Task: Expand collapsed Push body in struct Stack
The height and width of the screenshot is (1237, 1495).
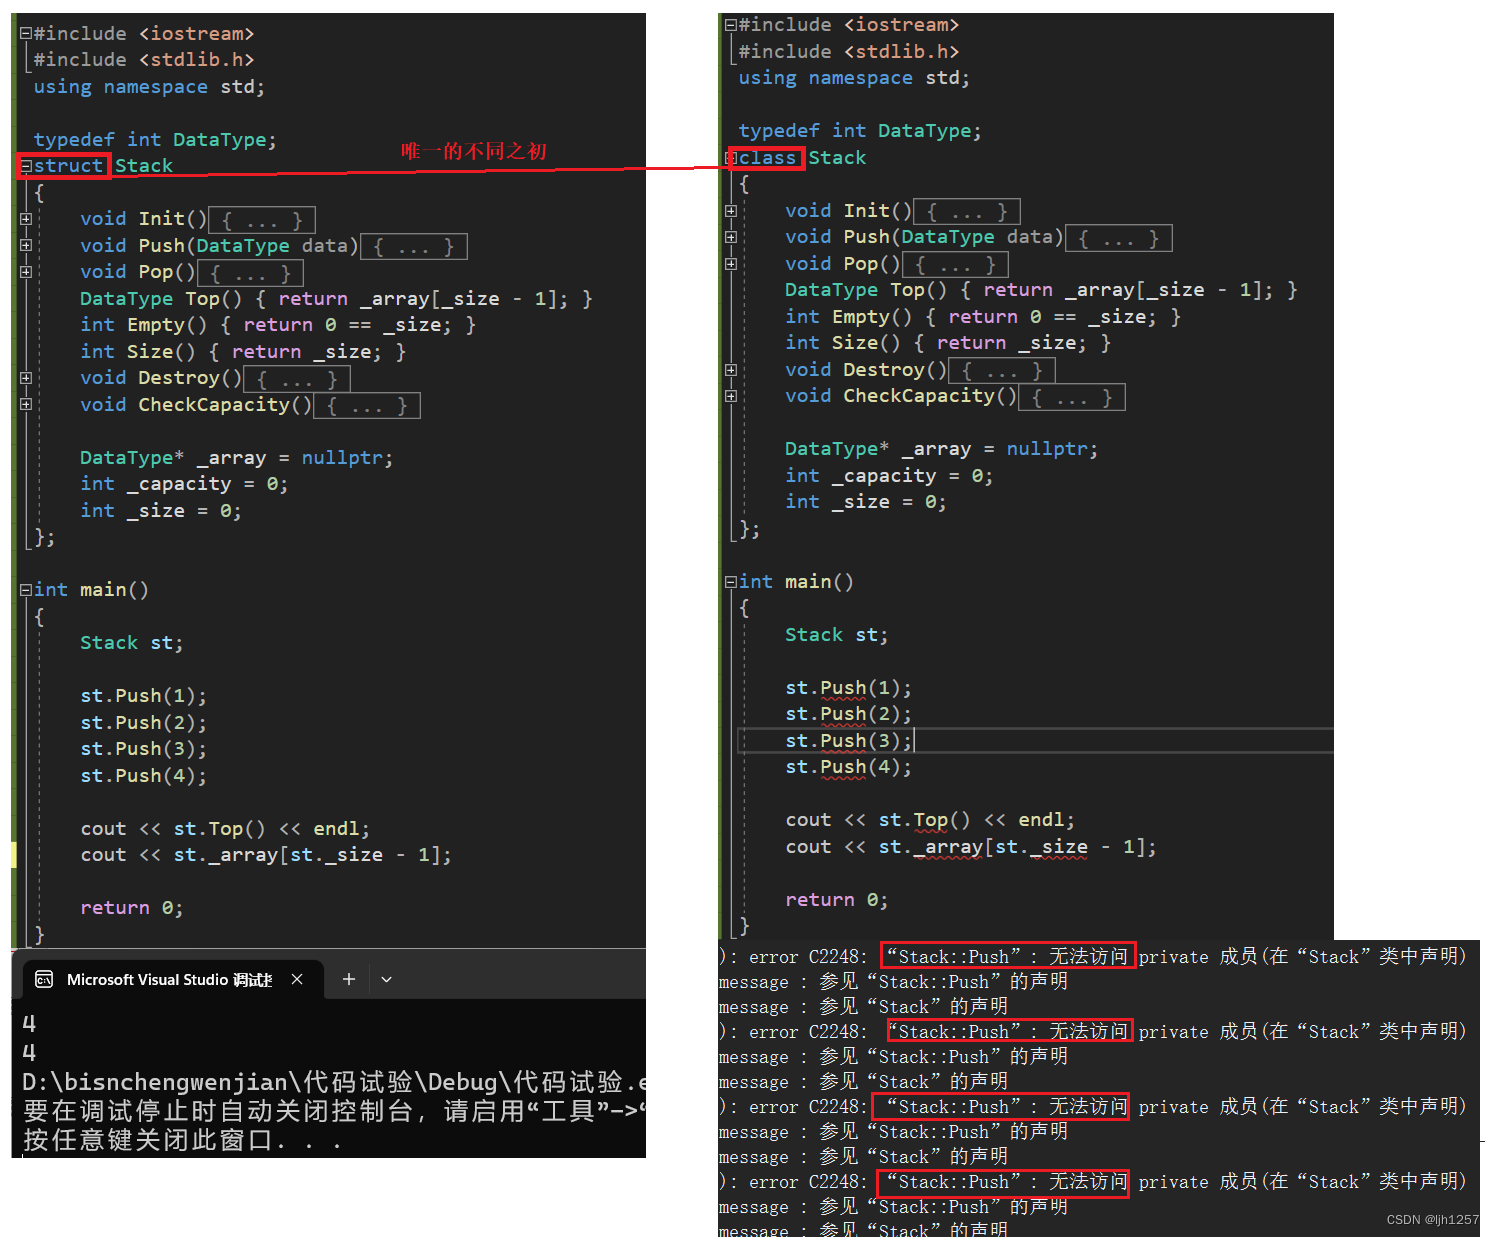Action: pyautogui.click(x=26, y=245)
